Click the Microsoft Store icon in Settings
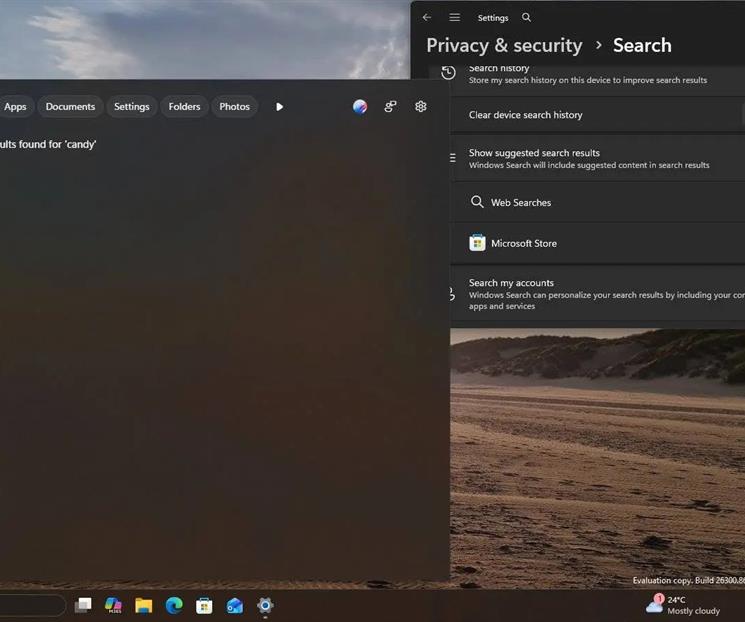745x622 pixels. 477,243
